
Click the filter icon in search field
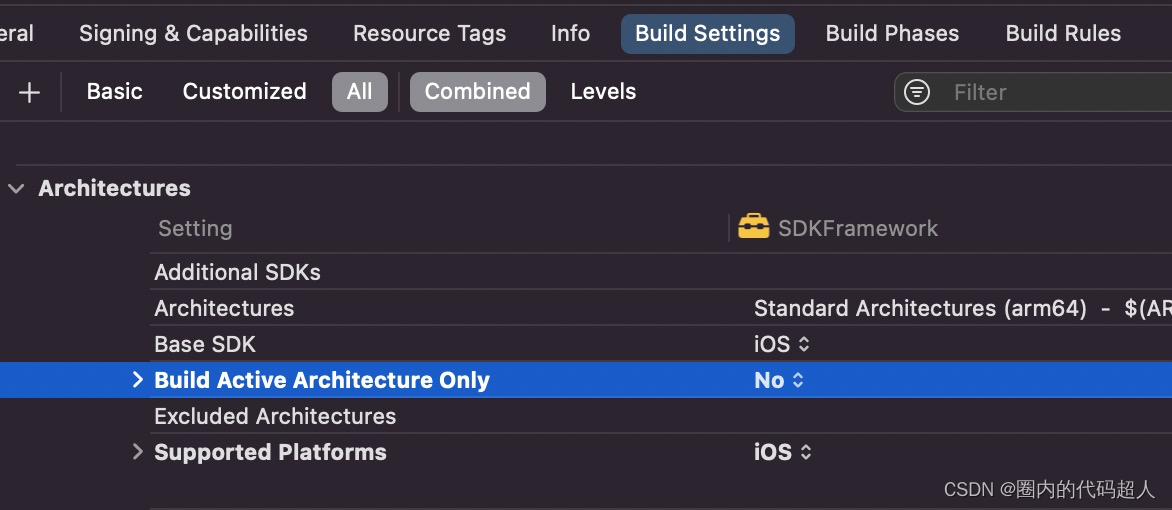pyautogui.click(x=916, y=92)
